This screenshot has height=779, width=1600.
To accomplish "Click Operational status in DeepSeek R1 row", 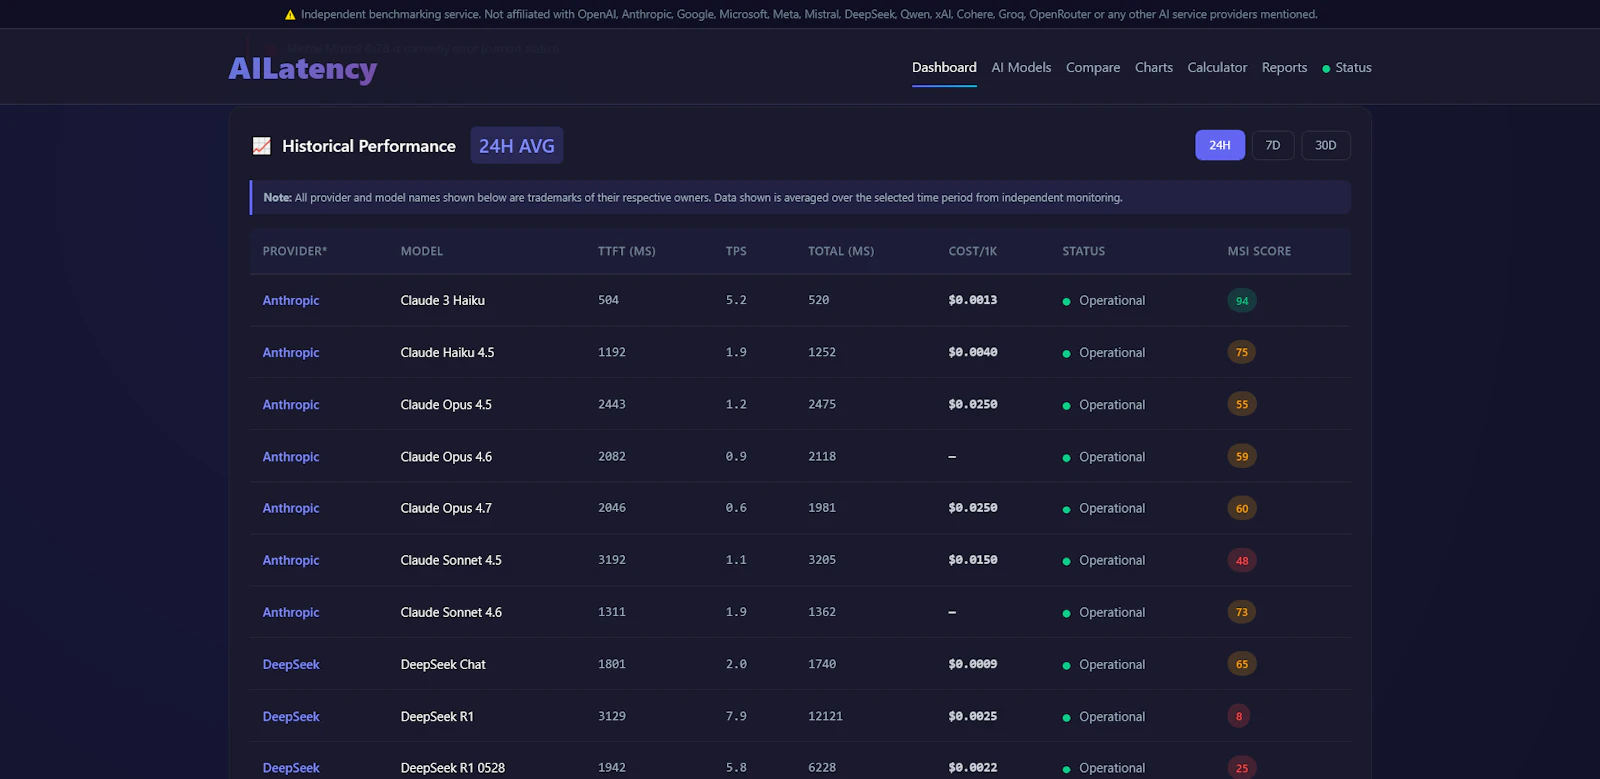I will [x=1104, y=716].
